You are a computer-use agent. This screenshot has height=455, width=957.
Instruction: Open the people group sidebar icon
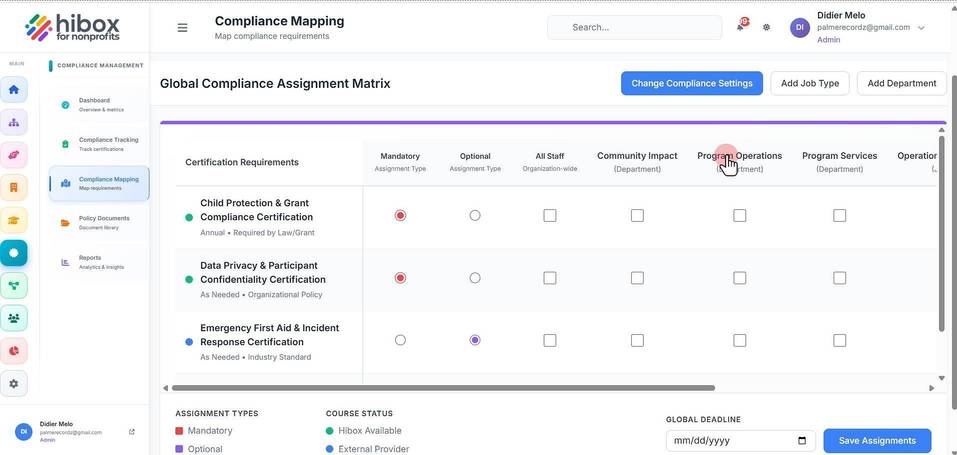[x=14, y=318]
